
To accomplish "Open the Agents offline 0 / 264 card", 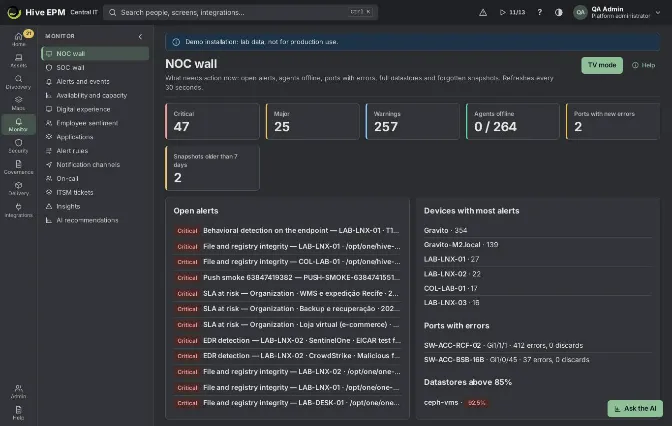I will point(513,121).
